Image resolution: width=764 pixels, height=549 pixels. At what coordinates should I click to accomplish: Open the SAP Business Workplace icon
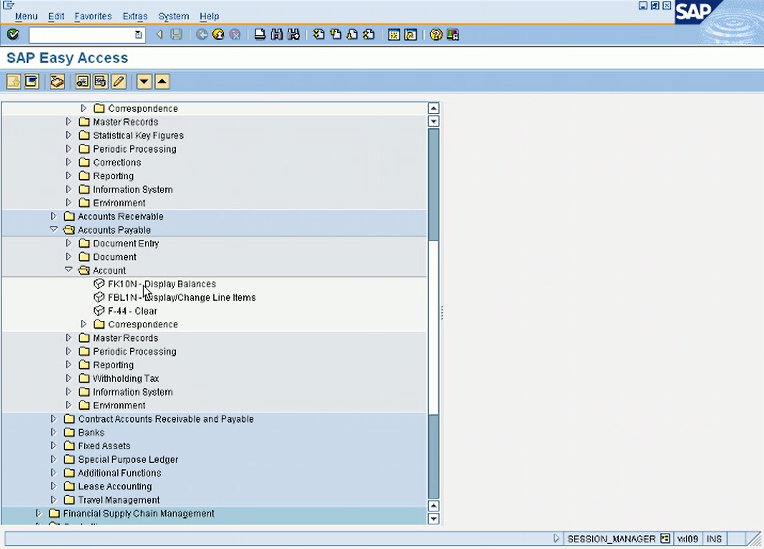(57, 81)
